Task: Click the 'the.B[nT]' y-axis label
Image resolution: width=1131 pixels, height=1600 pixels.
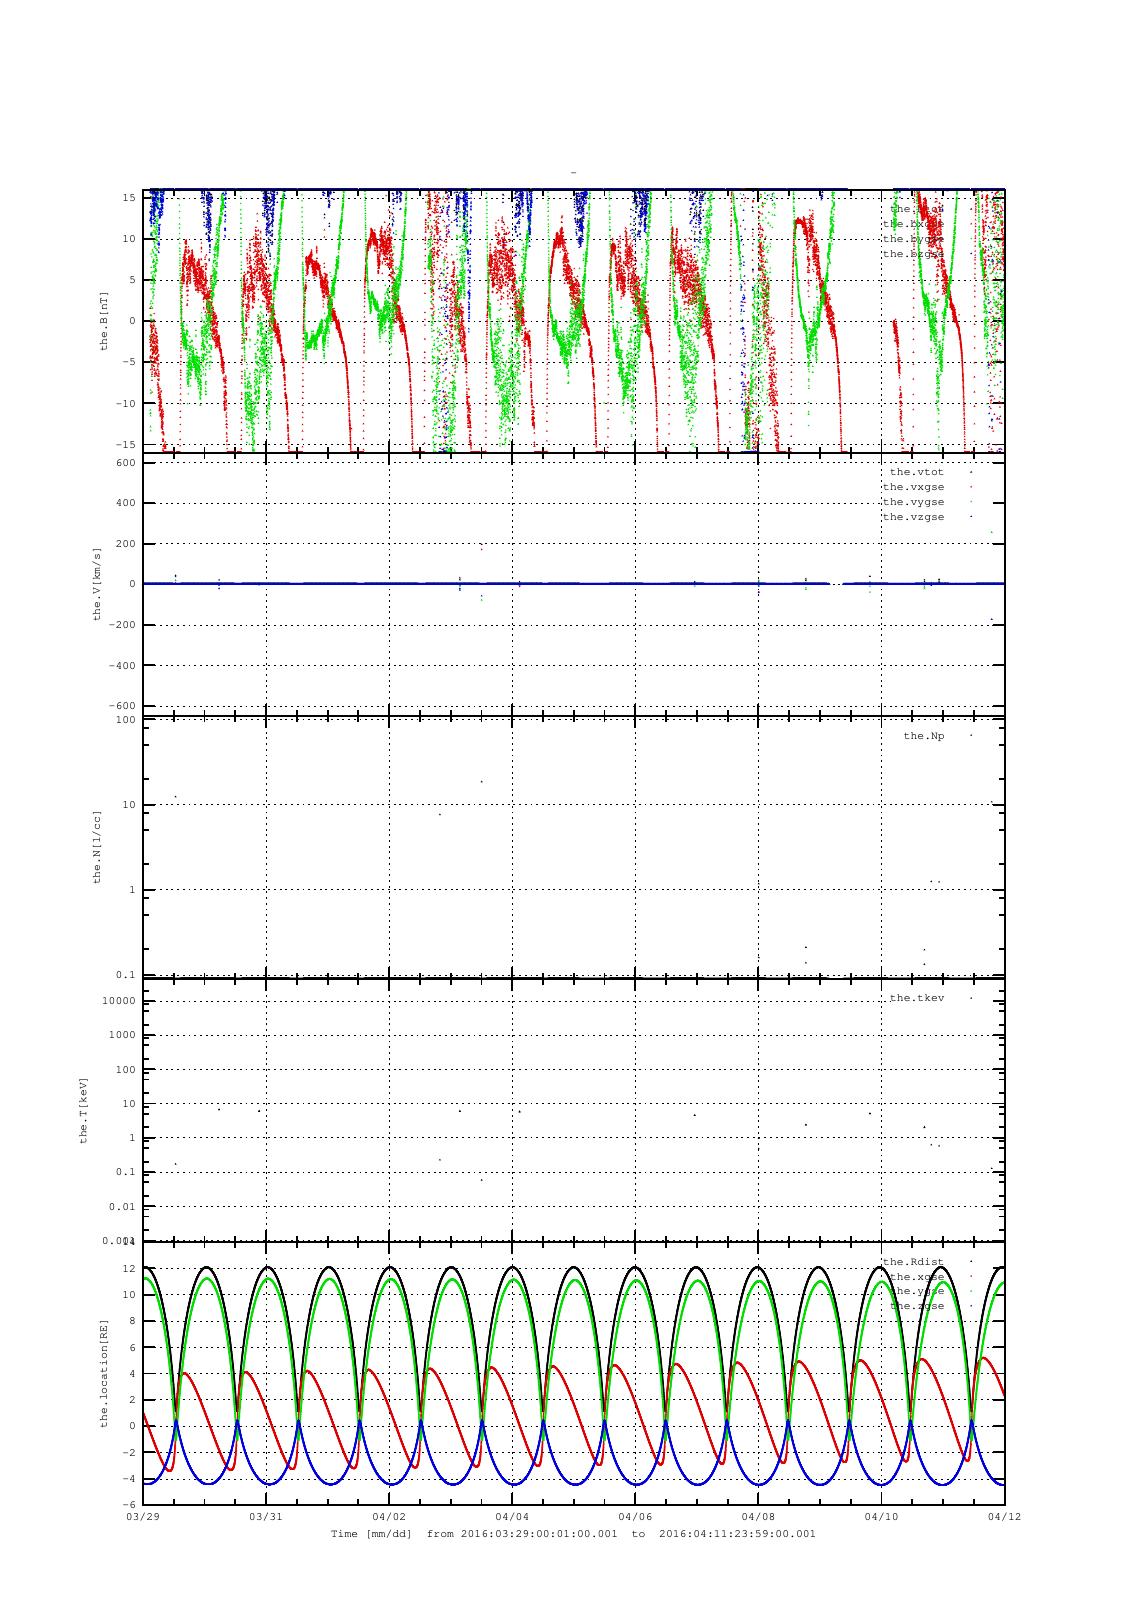Action: (x=103, y=320)
